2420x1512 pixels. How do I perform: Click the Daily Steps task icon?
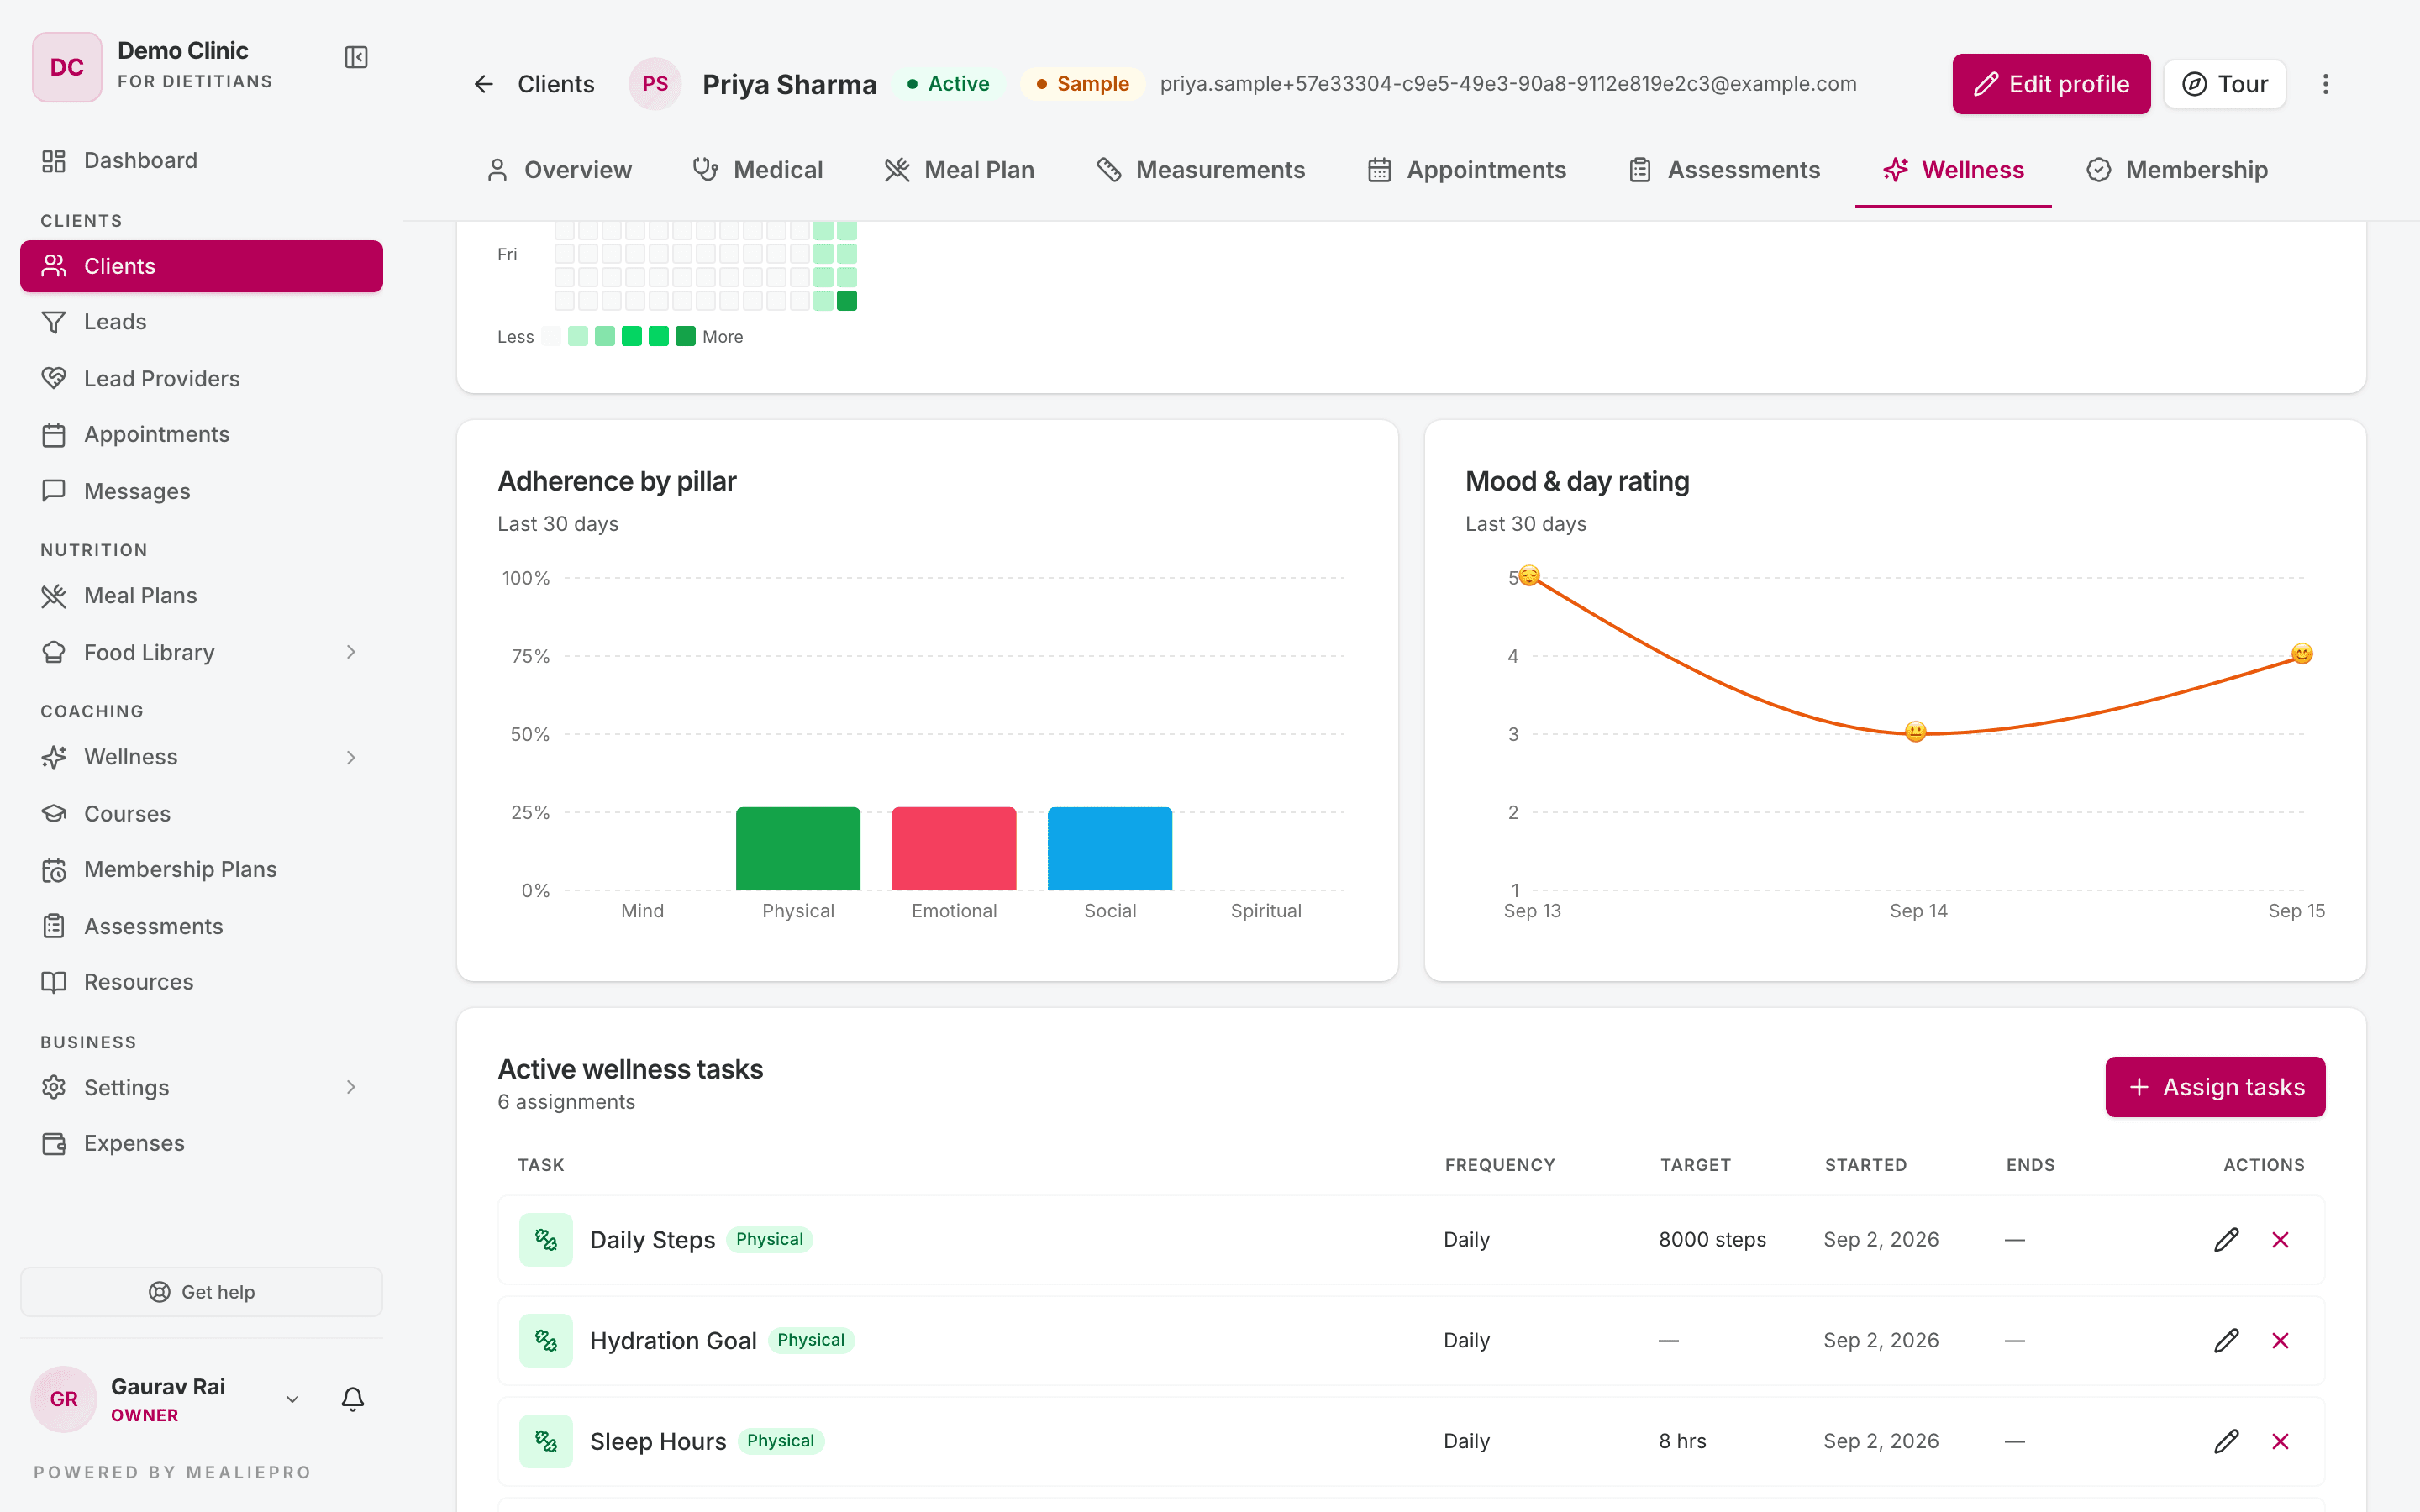click(x=546, y=1240)
